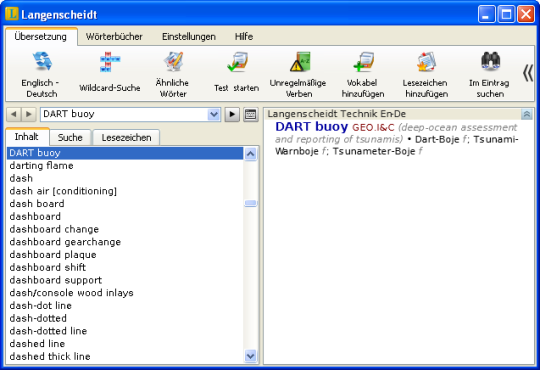Select 'dashboard gearchange' entry
540x370 pixels.
click(125, 242)
